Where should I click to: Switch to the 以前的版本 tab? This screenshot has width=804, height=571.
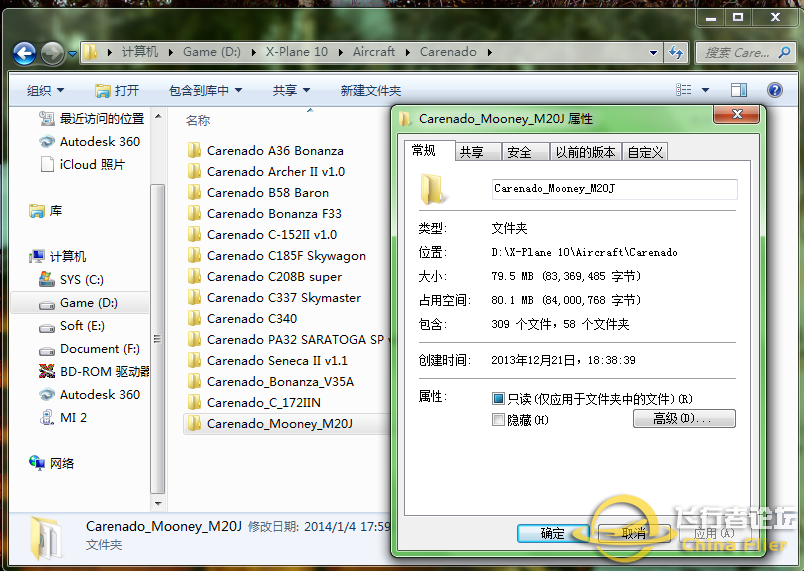(x=585, y=152)
